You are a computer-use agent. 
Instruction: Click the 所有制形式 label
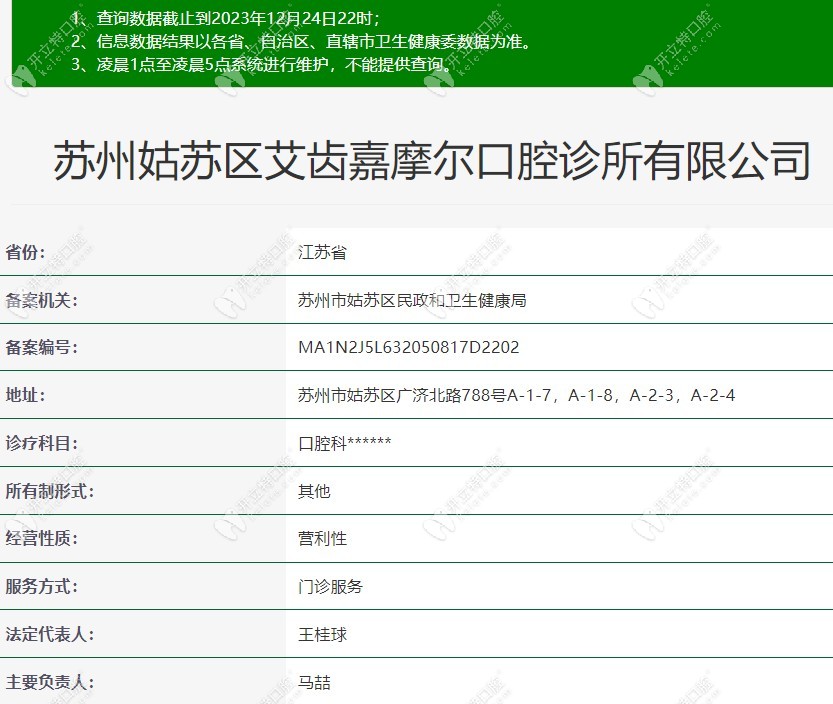point(49,491)
